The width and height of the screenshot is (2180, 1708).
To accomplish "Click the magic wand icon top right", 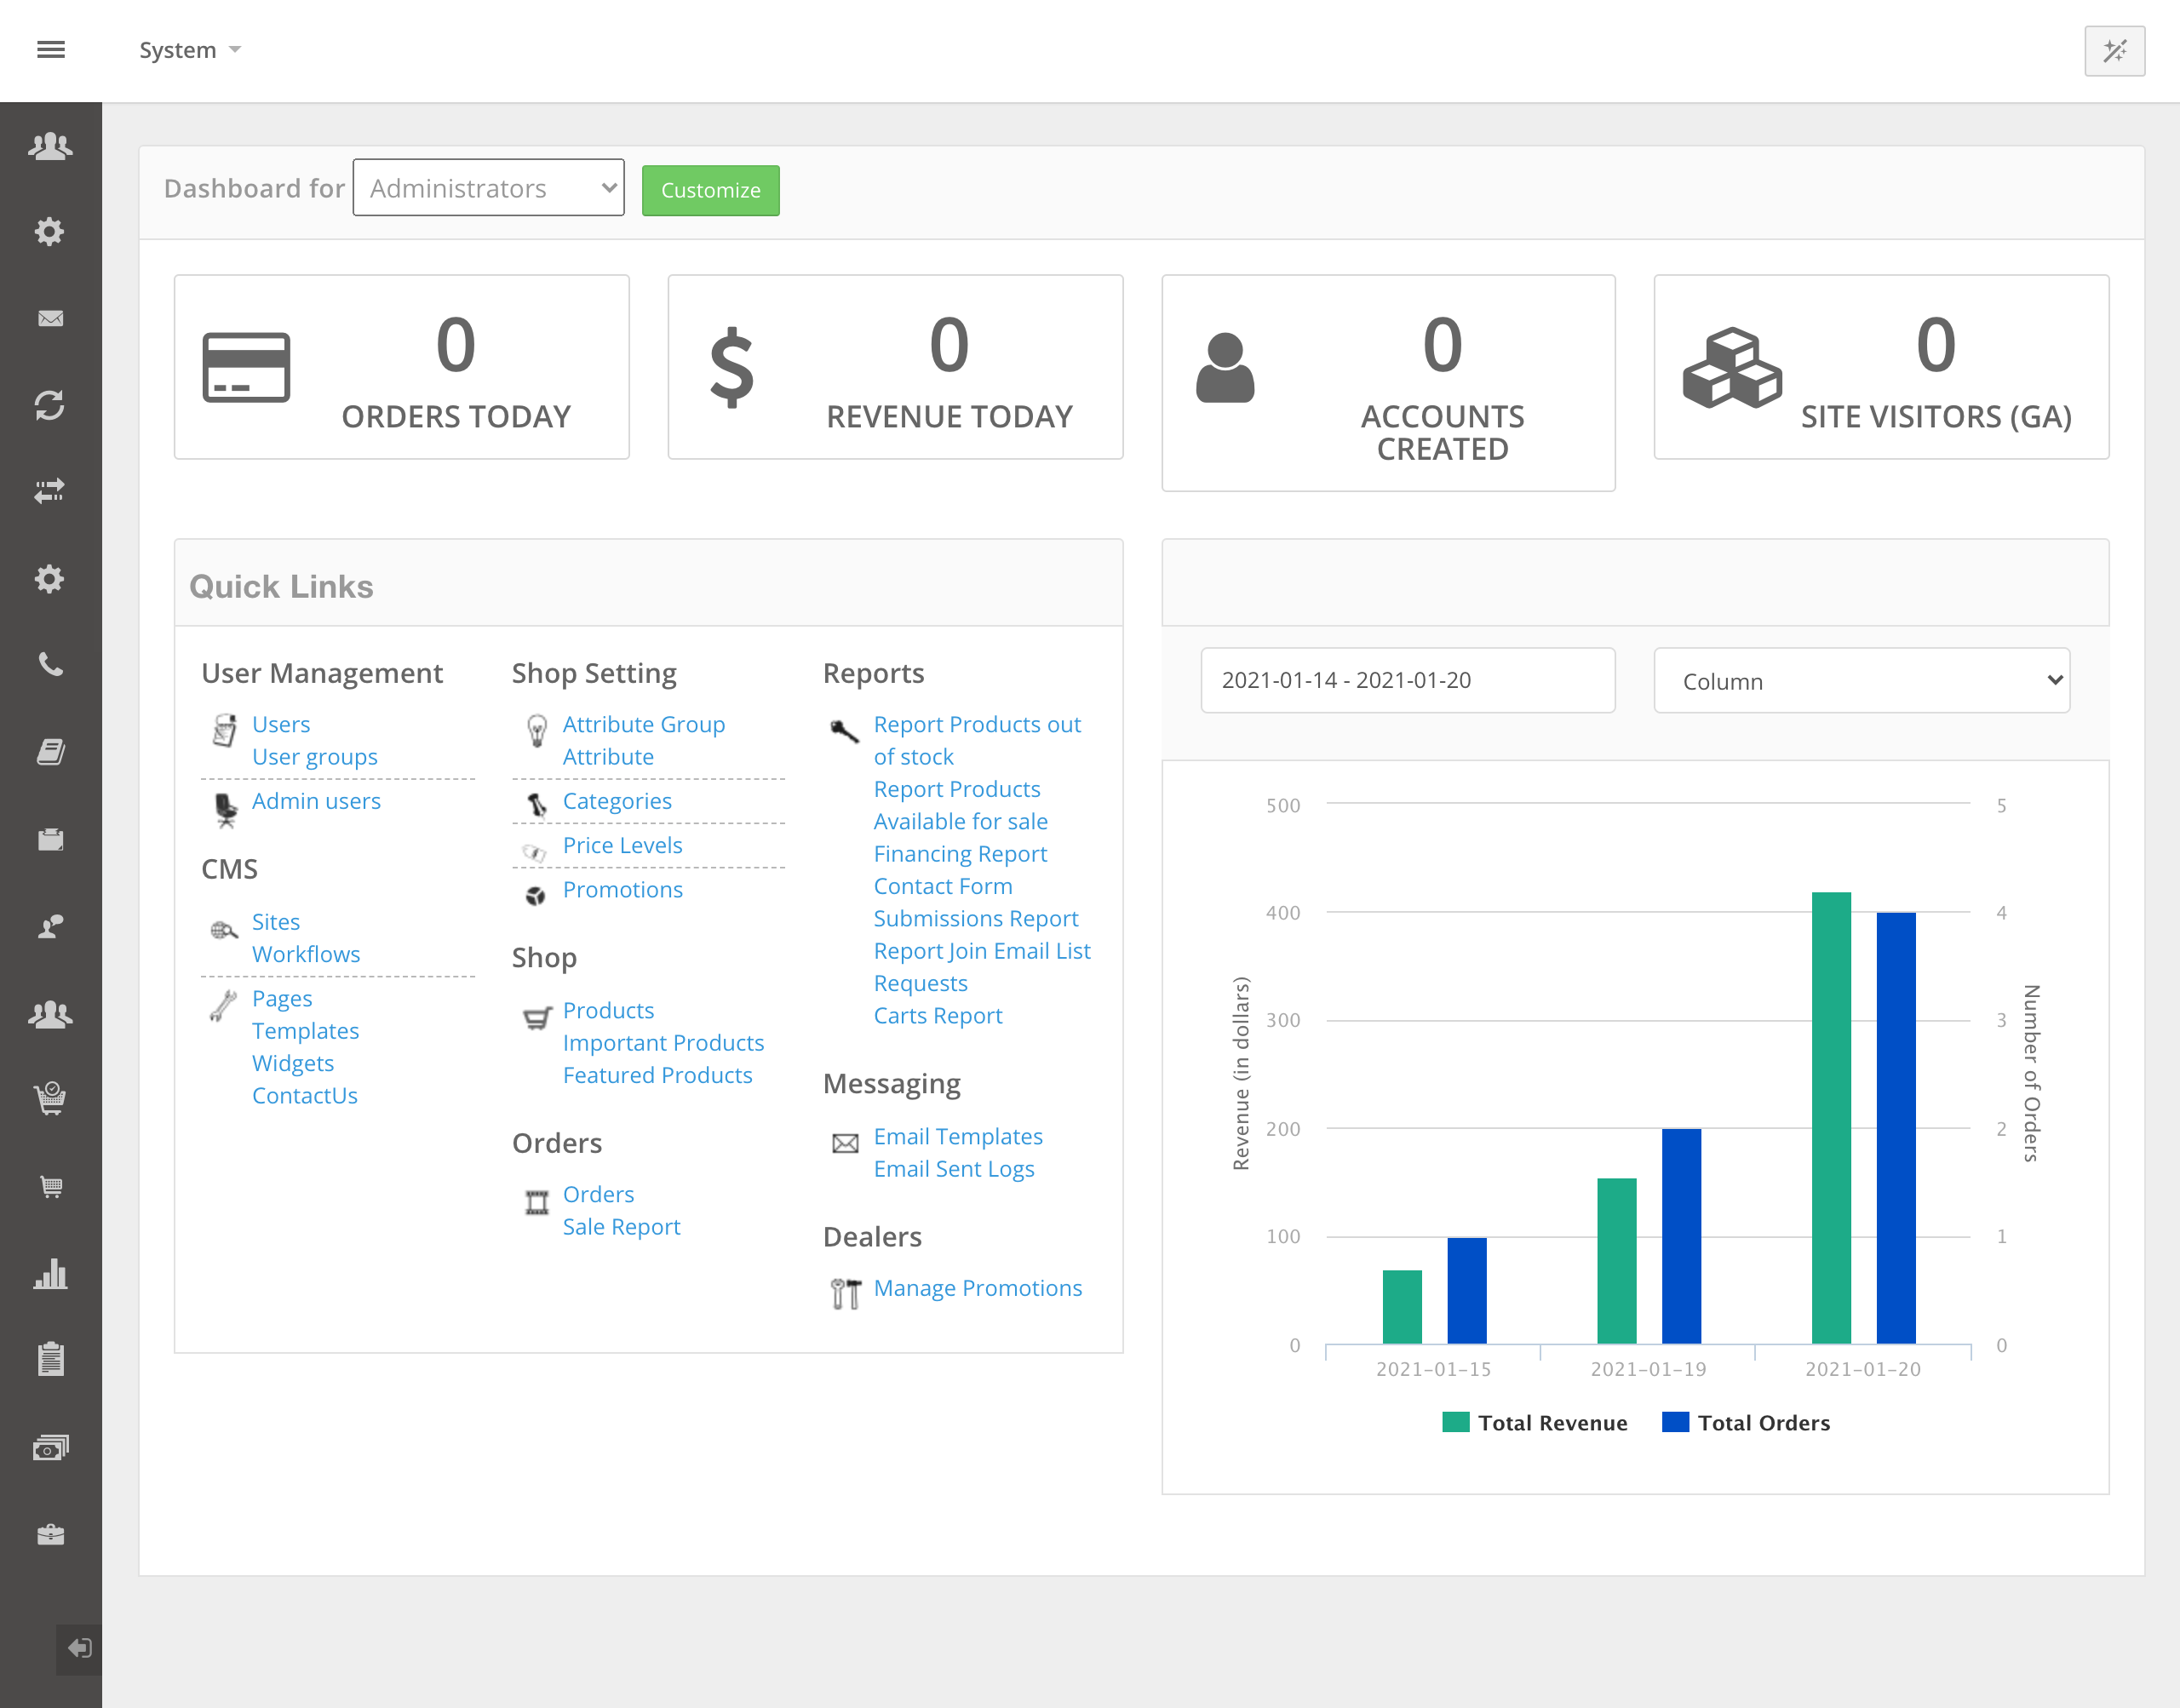I will coord(2114,51).
